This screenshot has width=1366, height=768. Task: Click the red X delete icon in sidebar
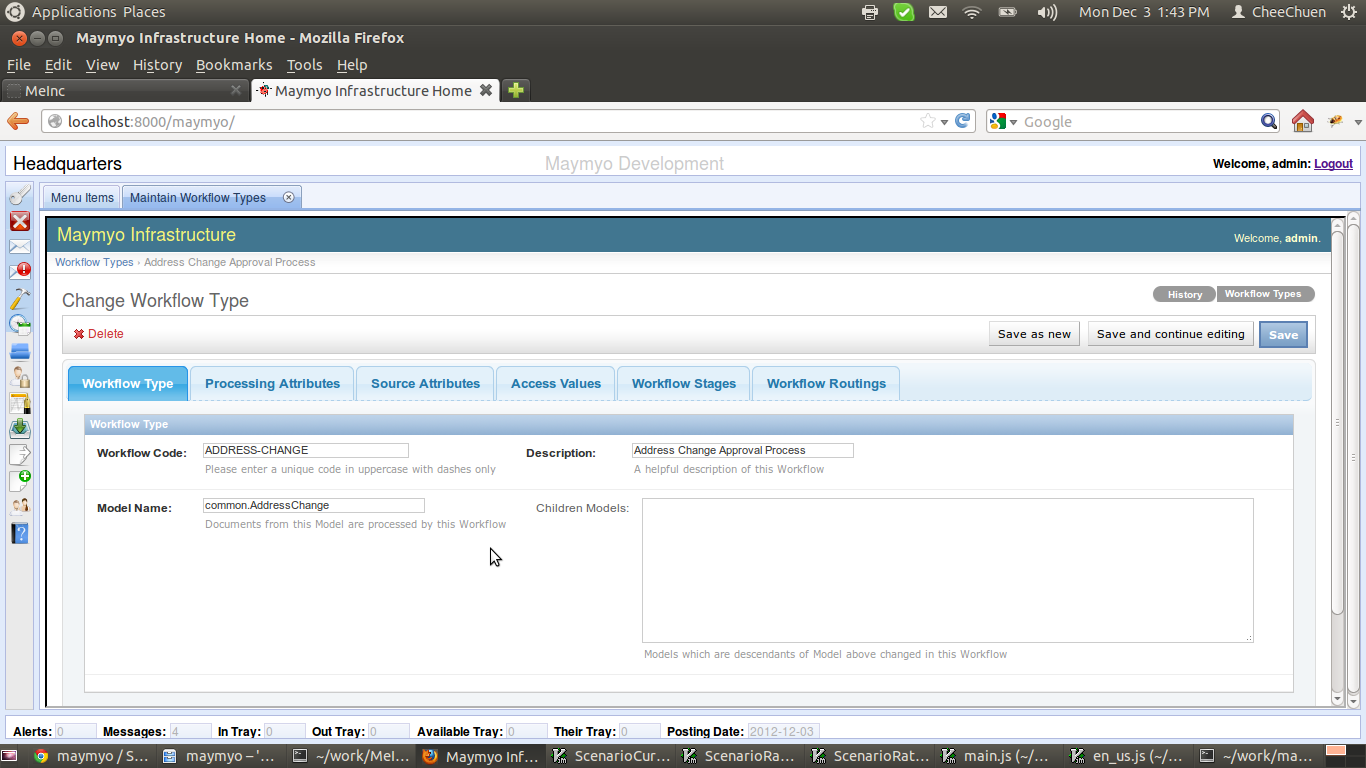(x=19, y=221)
